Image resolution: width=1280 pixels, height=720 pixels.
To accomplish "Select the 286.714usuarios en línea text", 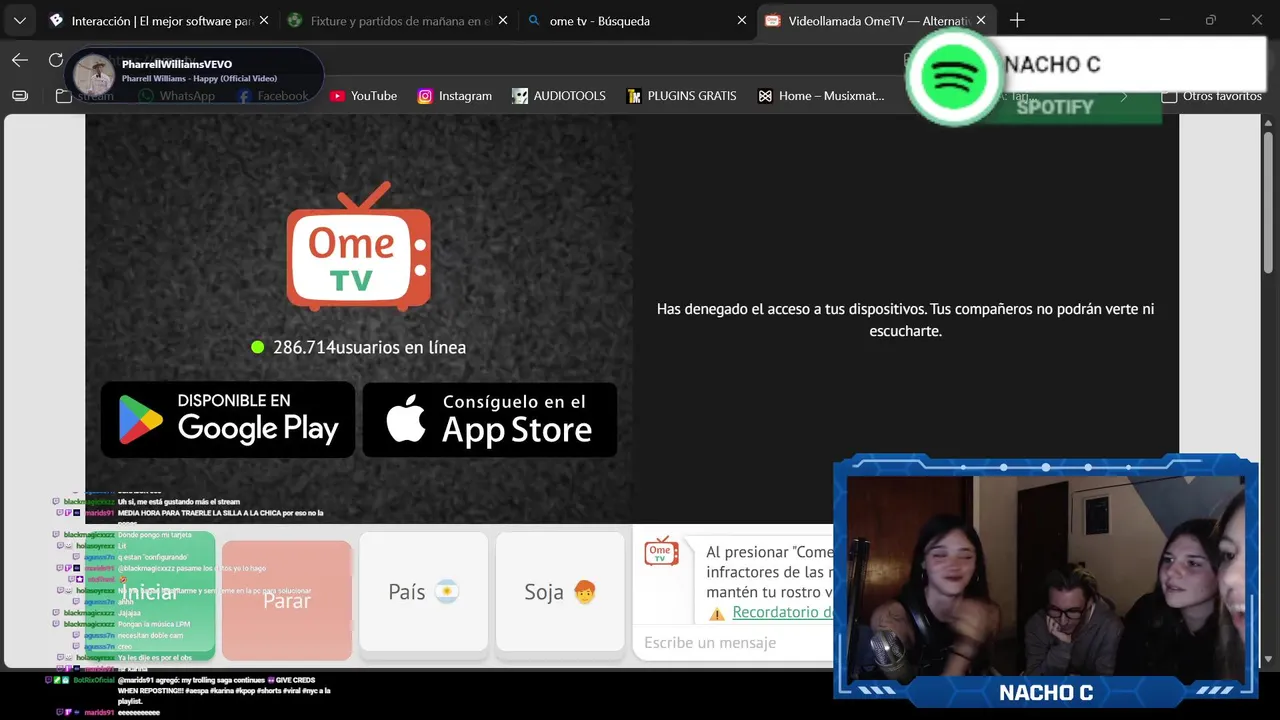I will (369, 347).
